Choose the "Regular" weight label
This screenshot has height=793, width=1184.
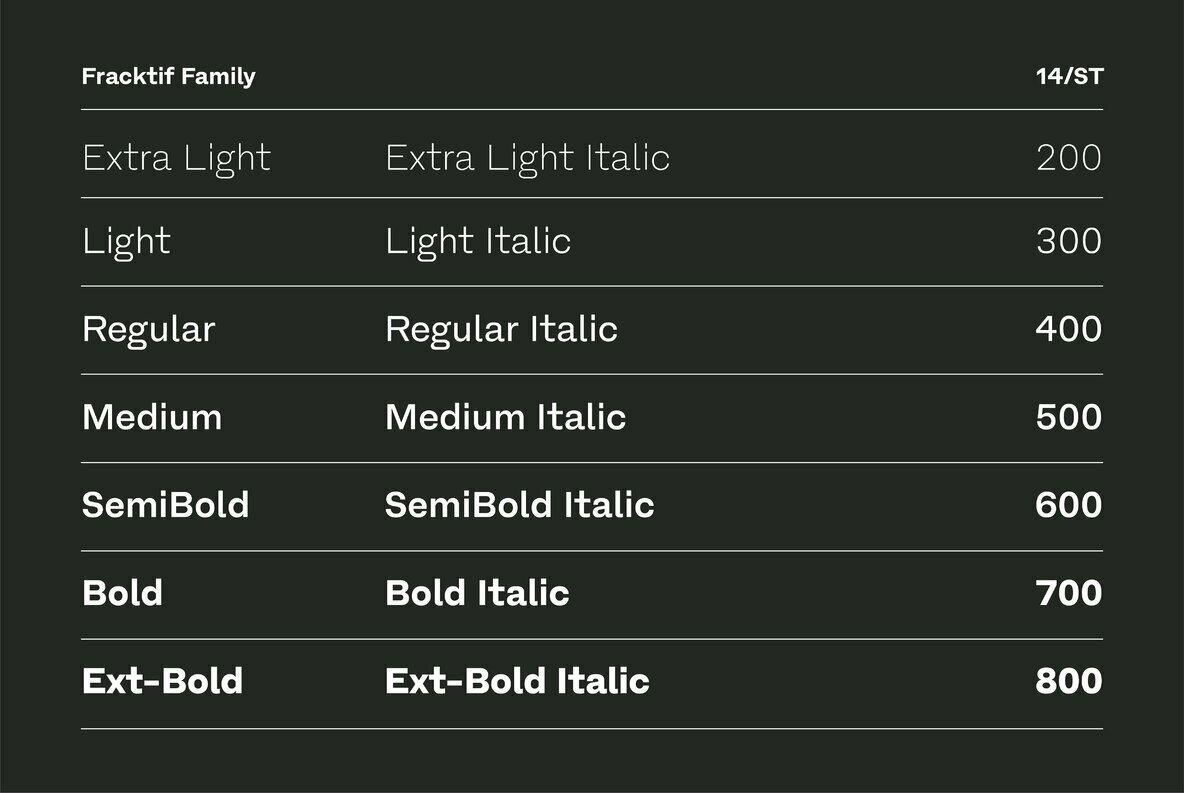(x=148, y=330)
